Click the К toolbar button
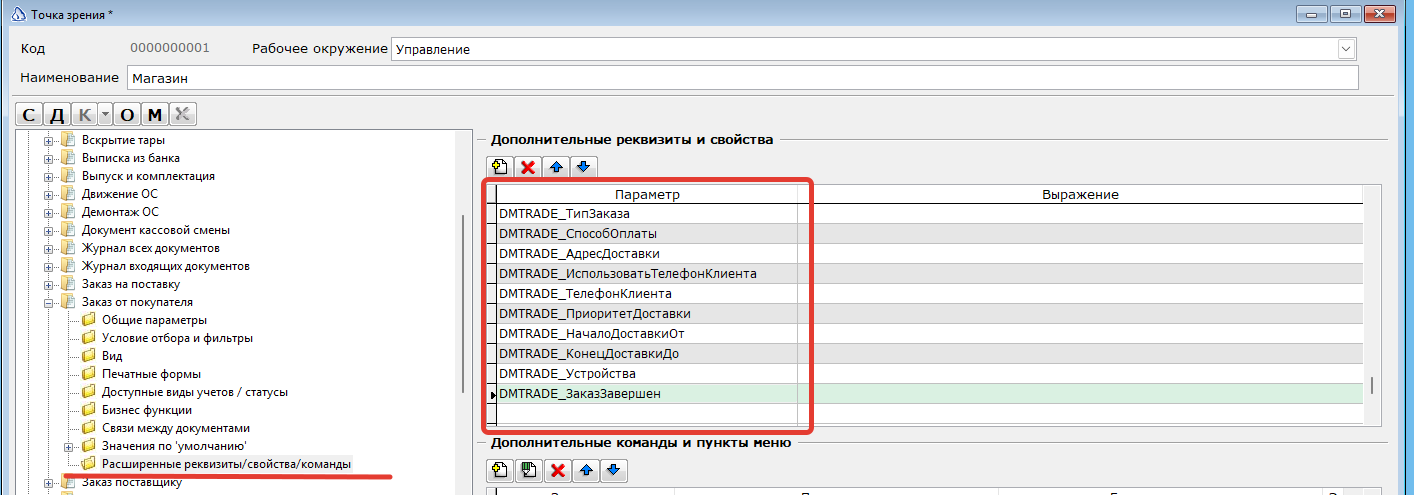This screenshot has height=495, width=1414. tap(84, 114)
